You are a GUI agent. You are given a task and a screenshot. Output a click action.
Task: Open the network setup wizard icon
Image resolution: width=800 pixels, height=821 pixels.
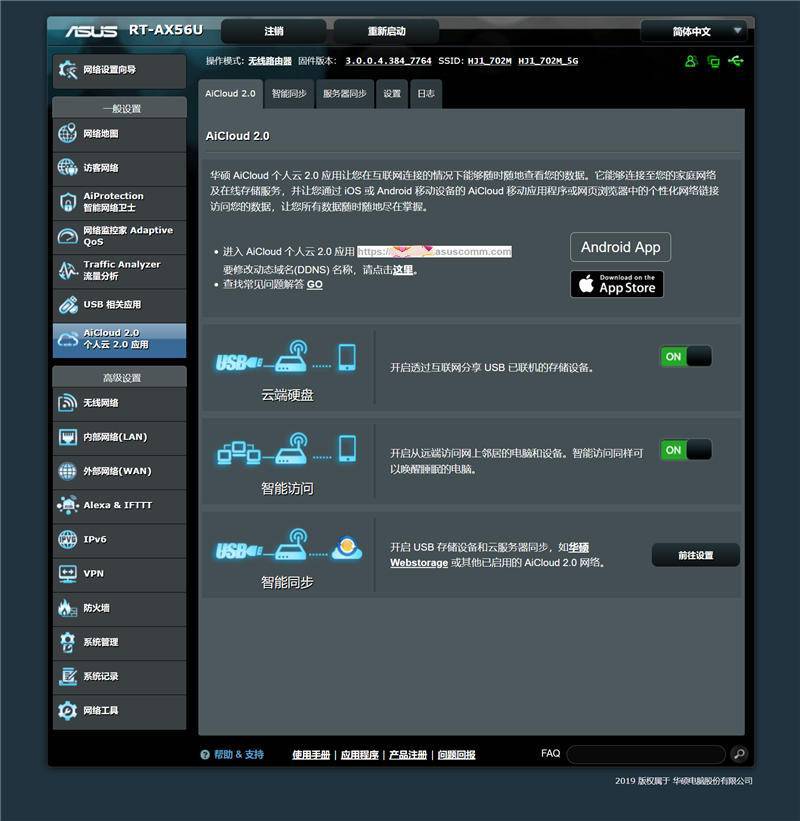click(68, 70)
